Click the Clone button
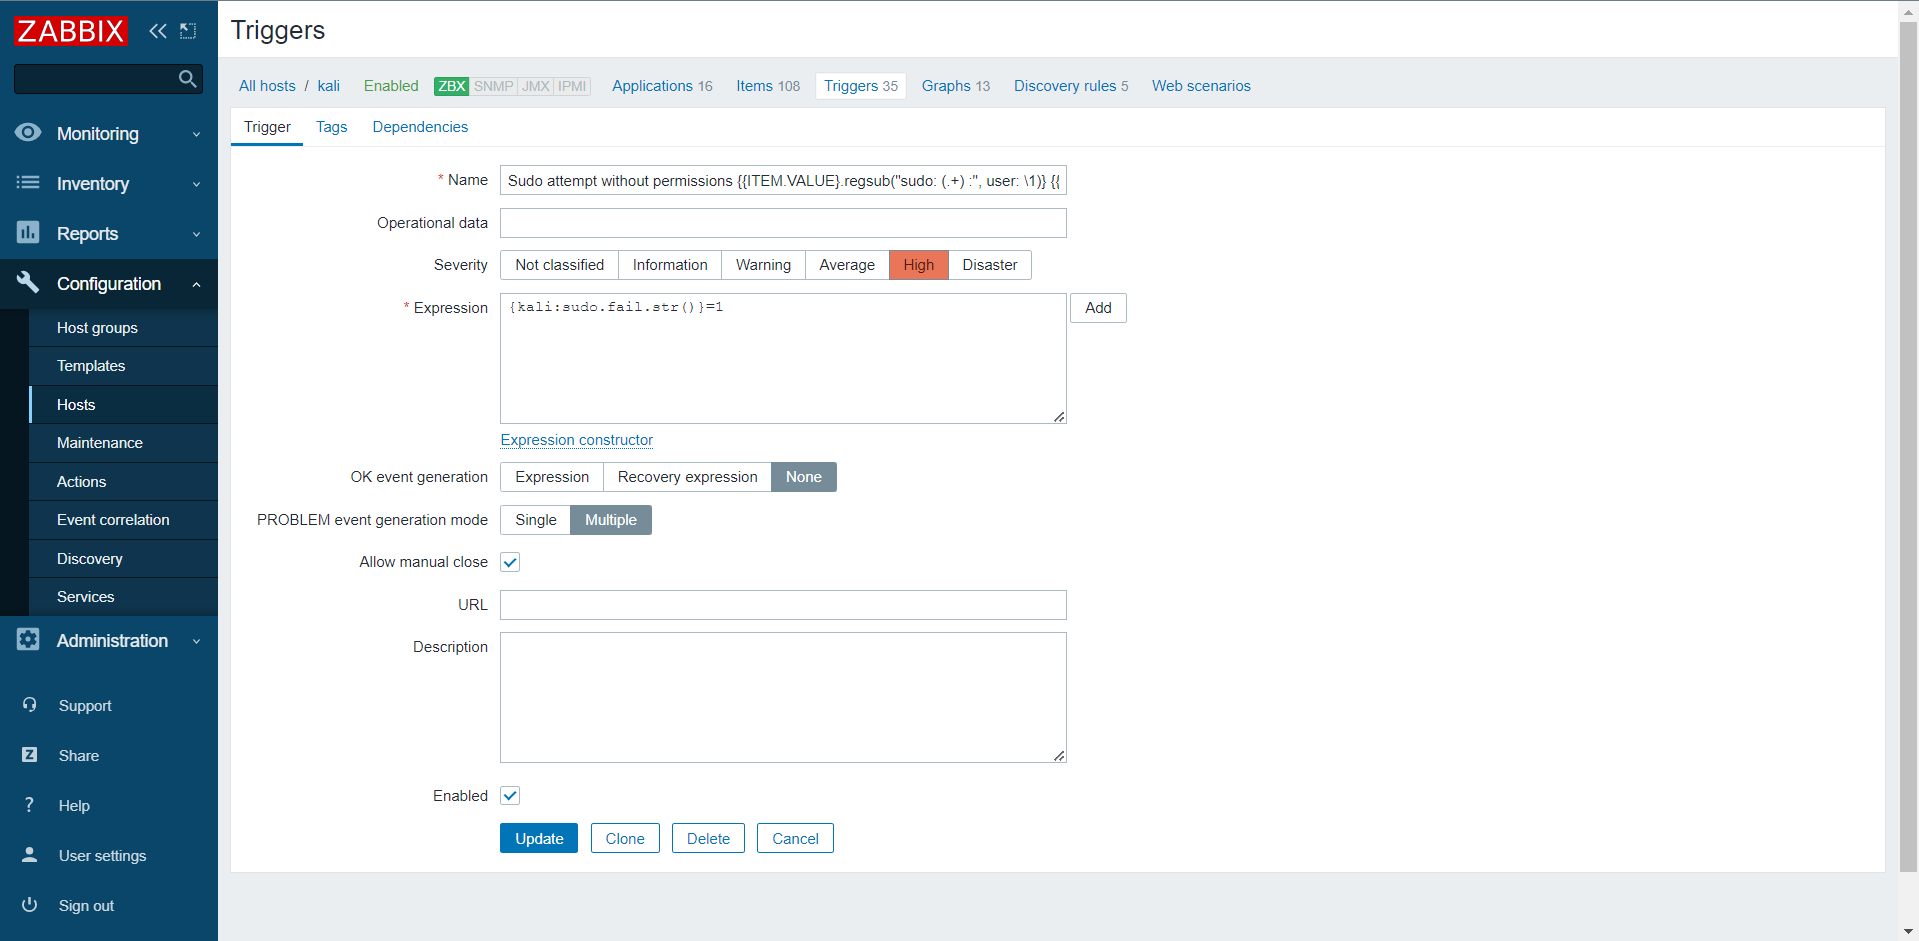 point(625,838)
